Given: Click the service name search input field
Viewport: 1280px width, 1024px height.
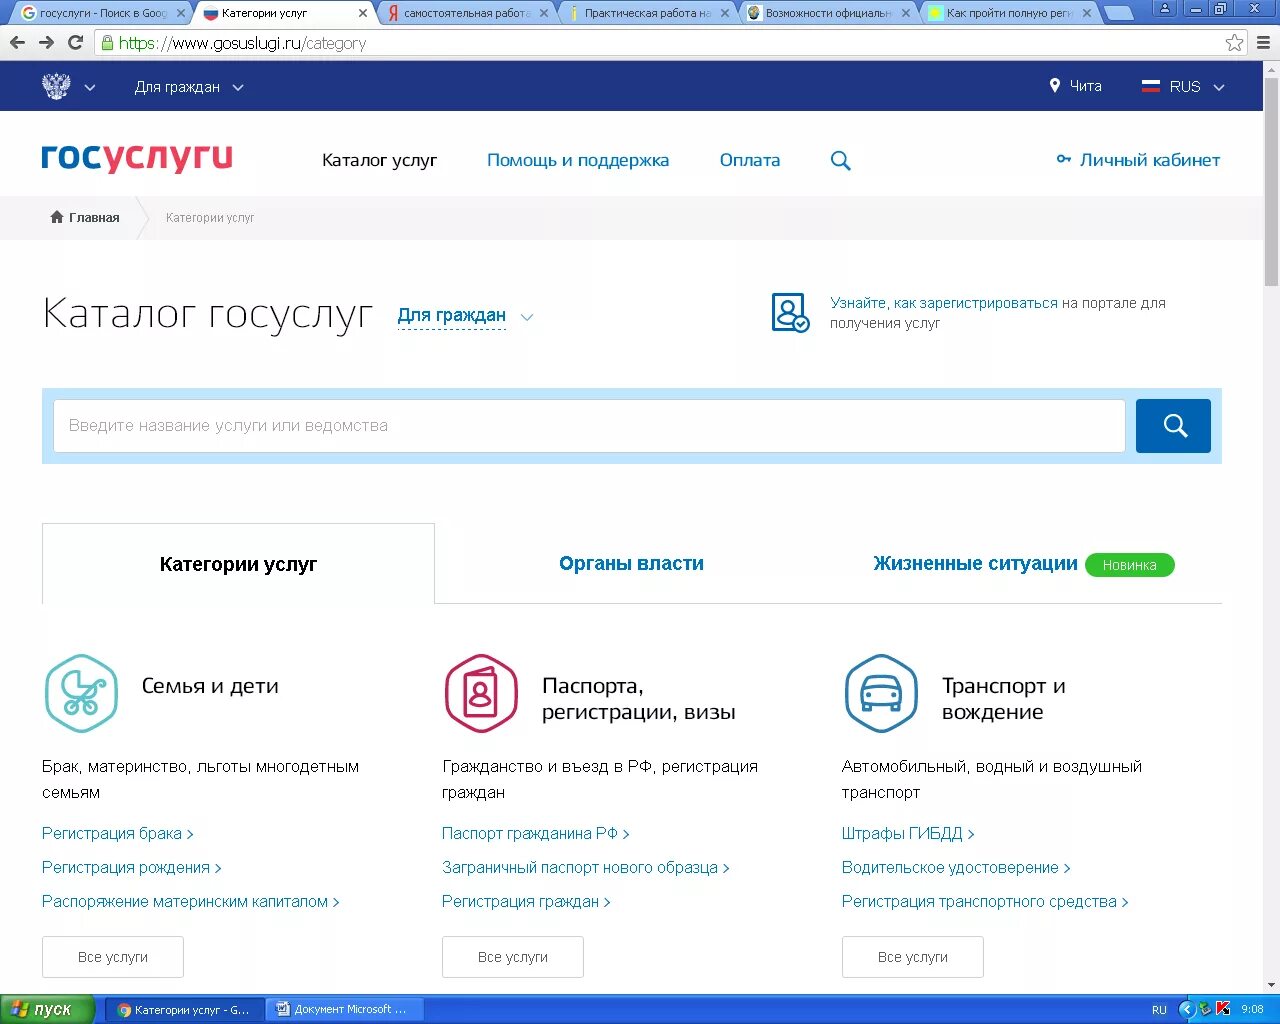Looking at the screenshot, I should [x=589, y=426].
